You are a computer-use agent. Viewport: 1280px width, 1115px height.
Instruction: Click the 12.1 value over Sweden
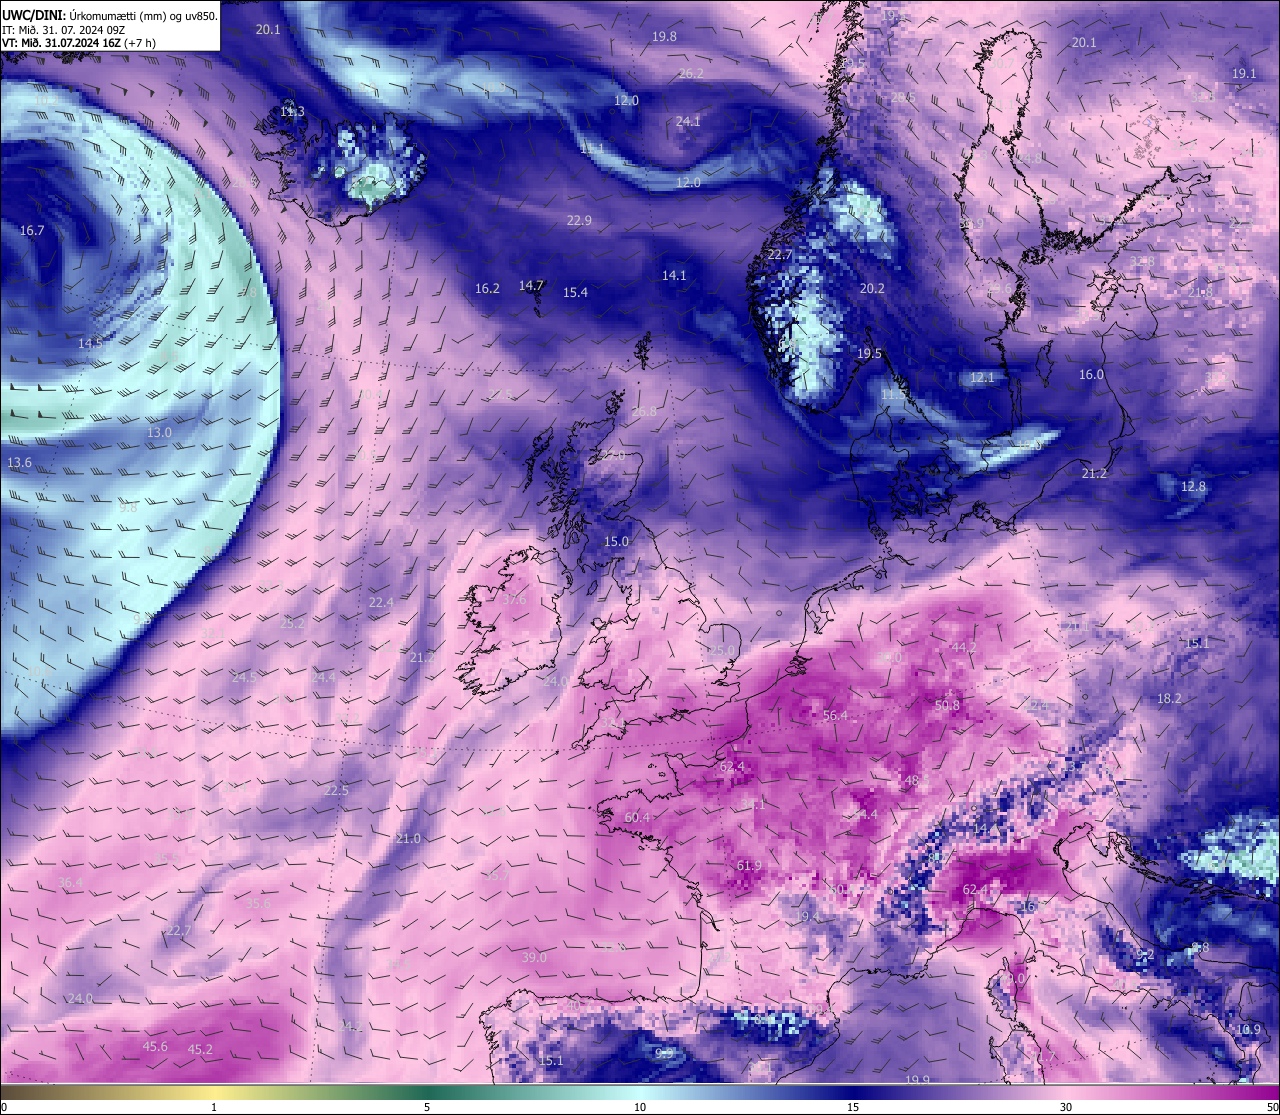click(x=982, y=378)
